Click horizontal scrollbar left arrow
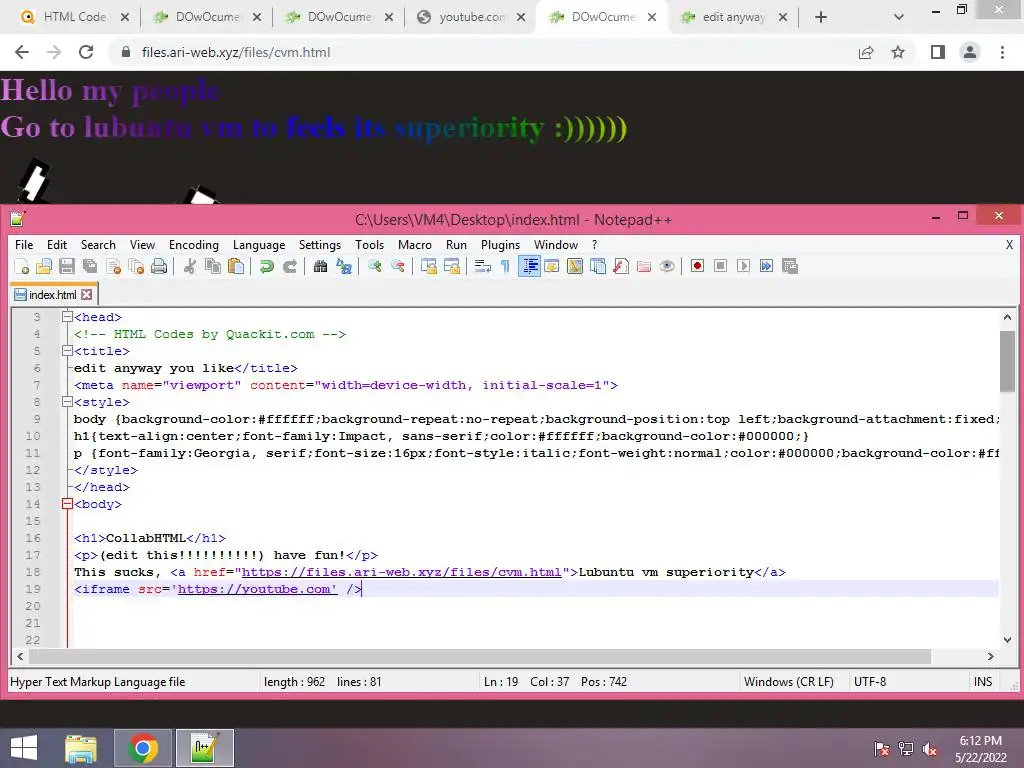 20,656
